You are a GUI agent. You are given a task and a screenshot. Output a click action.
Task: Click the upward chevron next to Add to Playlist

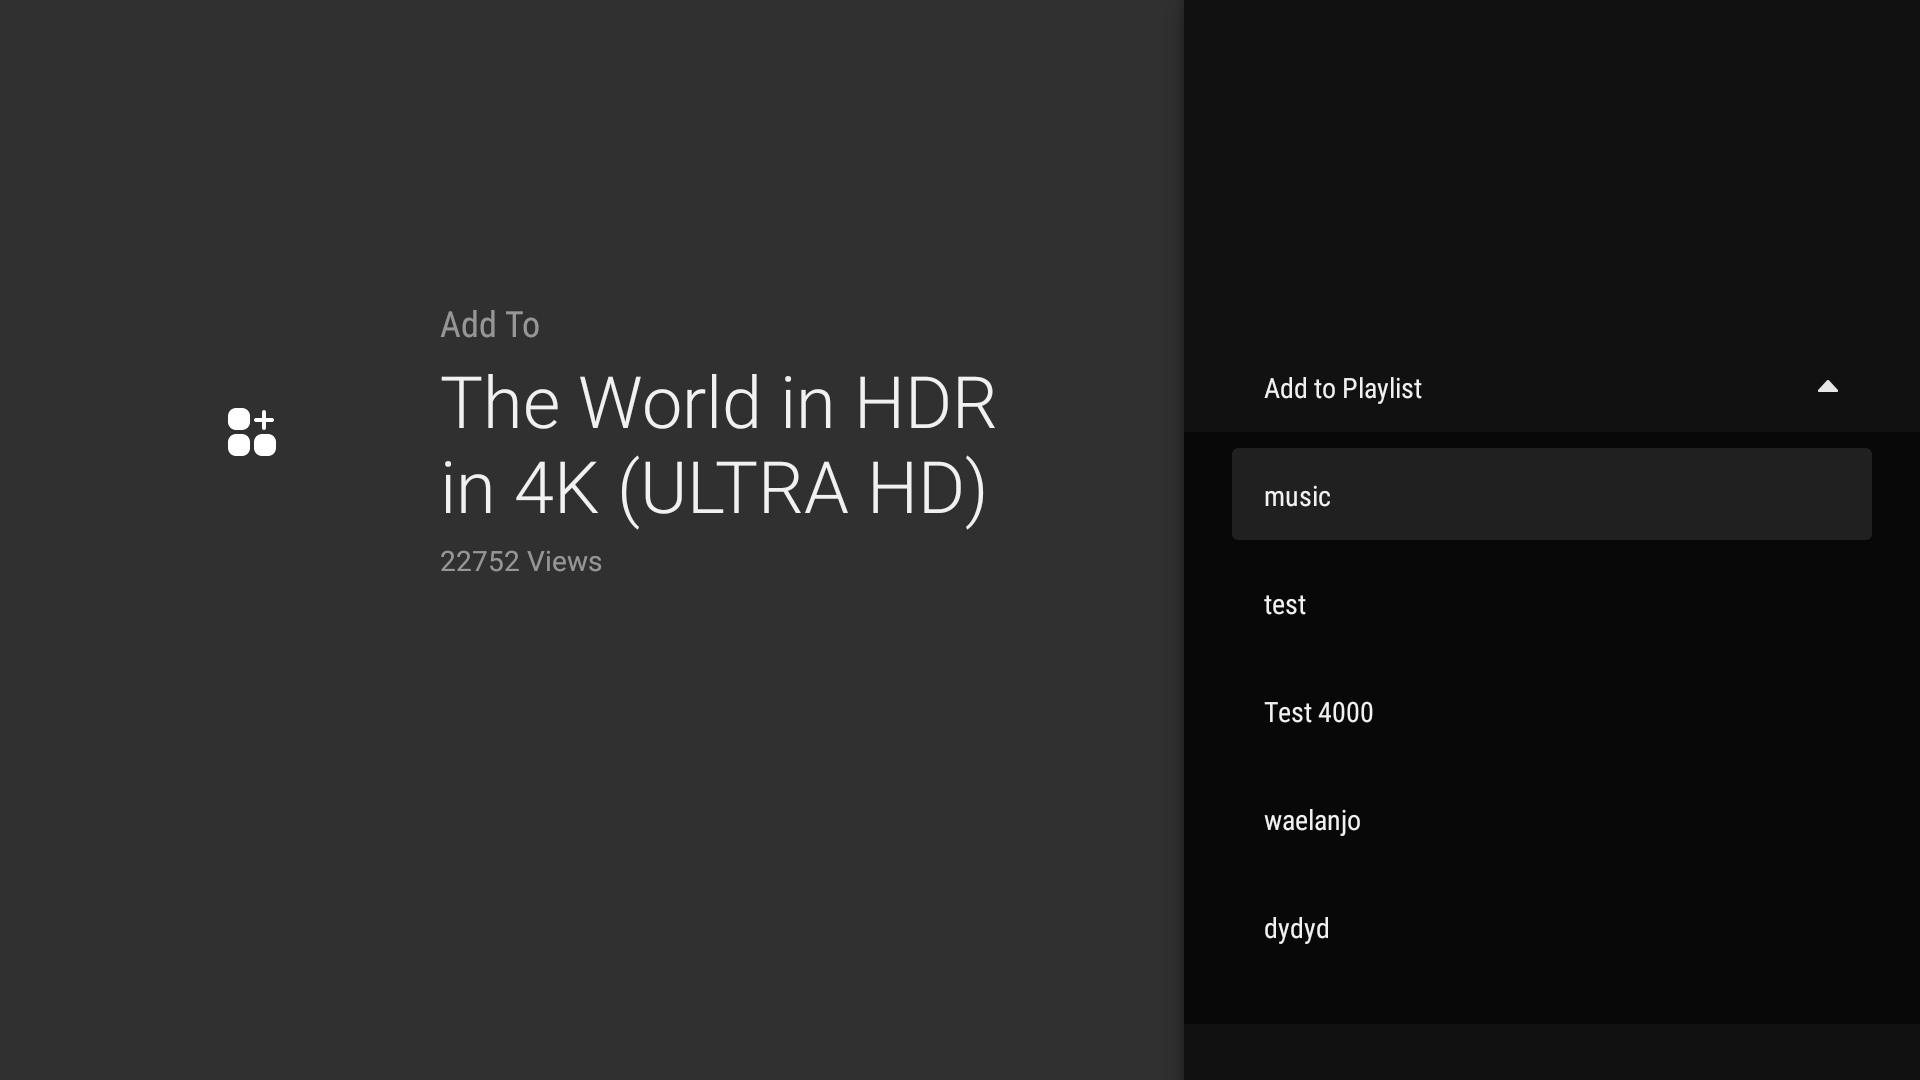1827,388
